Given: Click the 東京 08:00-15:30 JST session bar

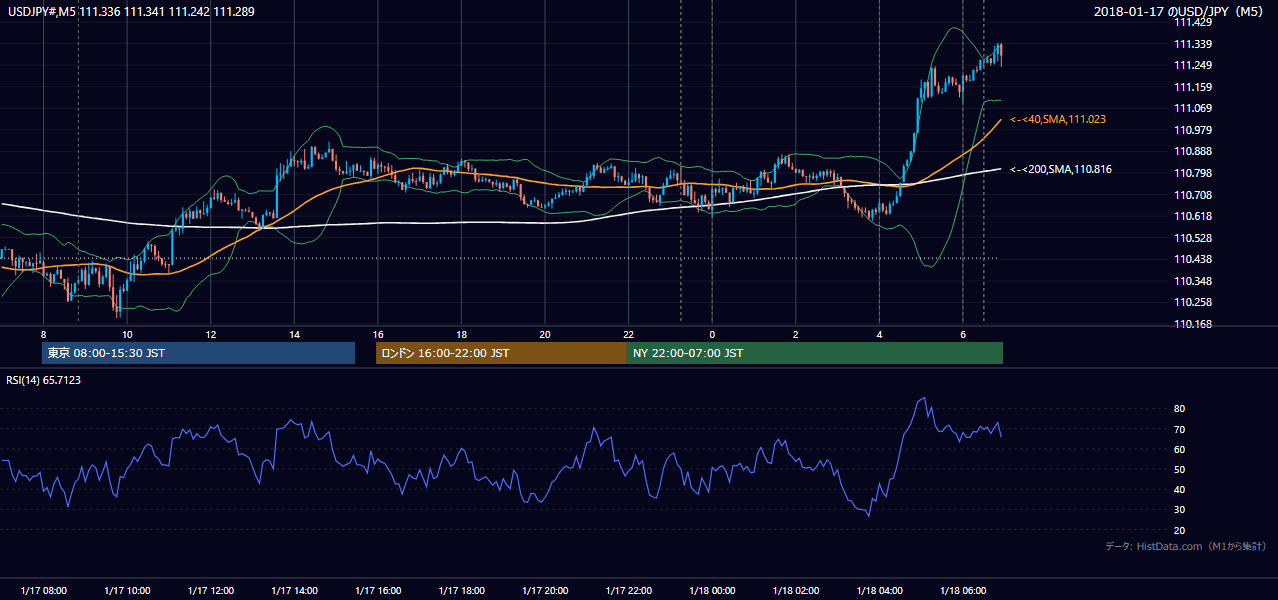Looking at the screenshot, I should click(198, 353).
